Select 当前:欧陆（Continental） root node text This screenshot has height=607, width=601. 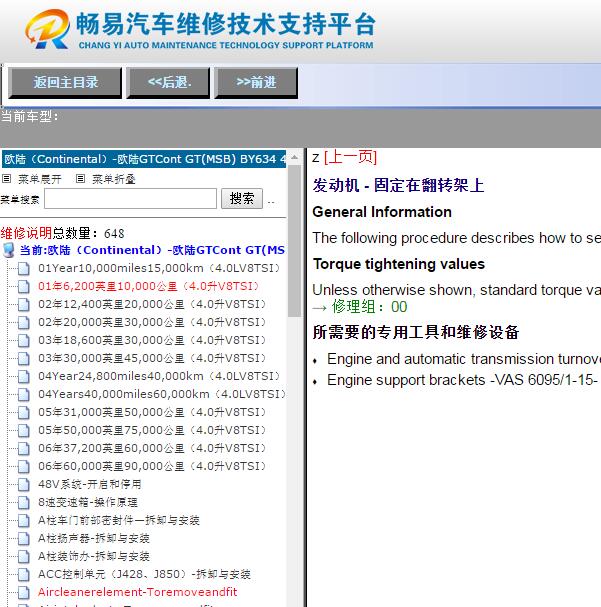pyautogui.click(x=152, y=250)
